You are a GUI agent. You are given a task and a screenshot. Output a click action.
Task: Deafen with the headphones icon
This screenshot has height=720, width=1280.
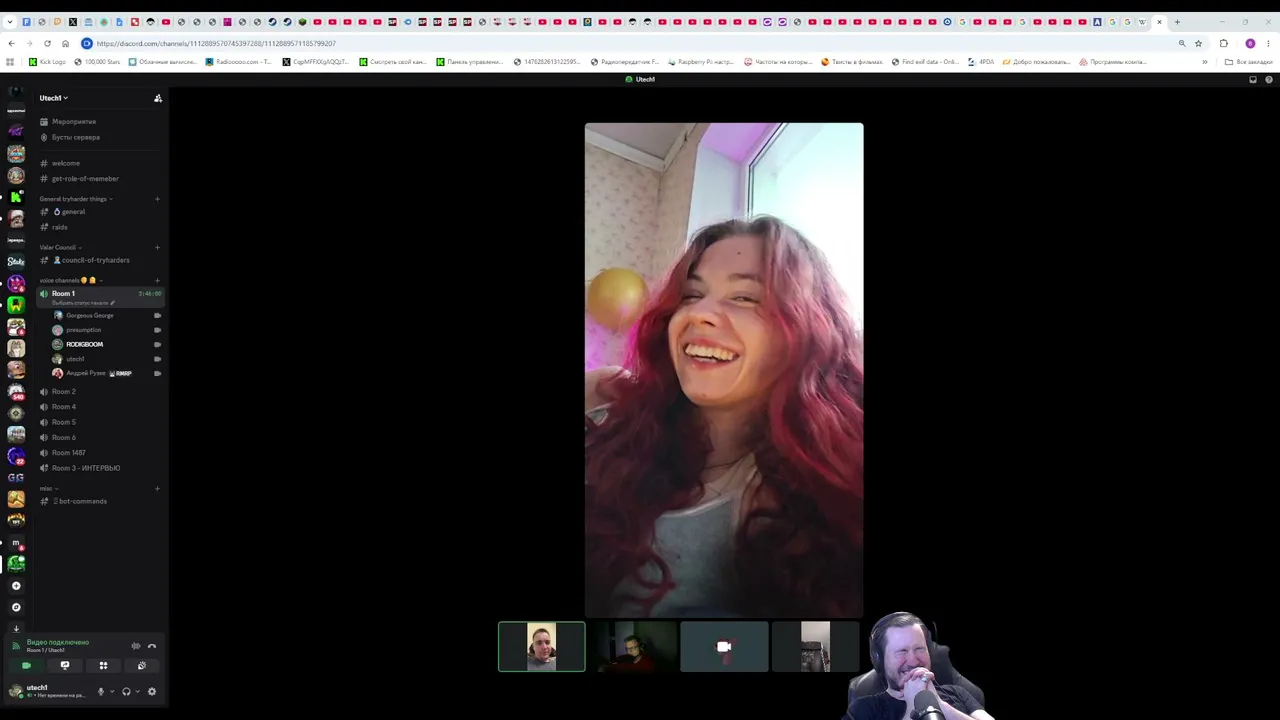pos(126,691)
